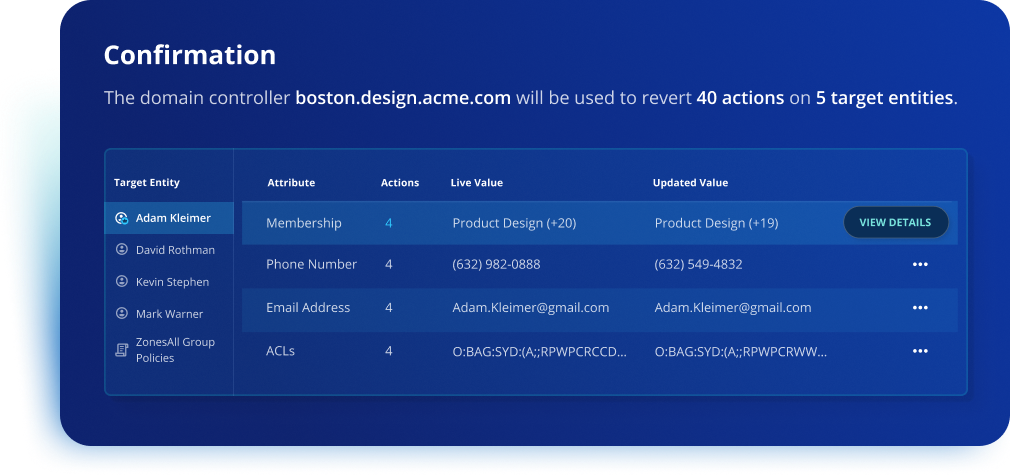Click the Product Design (+20) live value
This screenshot has height=476, width=1010.
[514, 223]
